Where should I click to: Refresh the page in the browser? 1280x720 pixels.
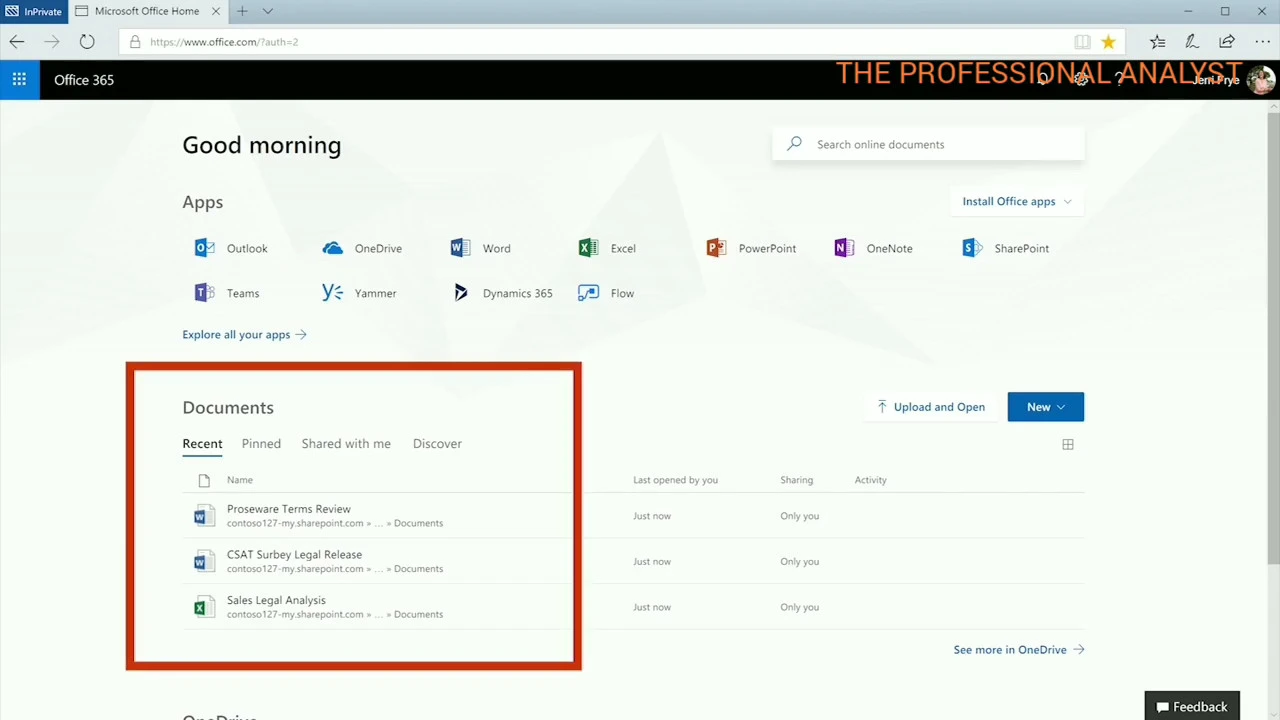pos(87,42)
